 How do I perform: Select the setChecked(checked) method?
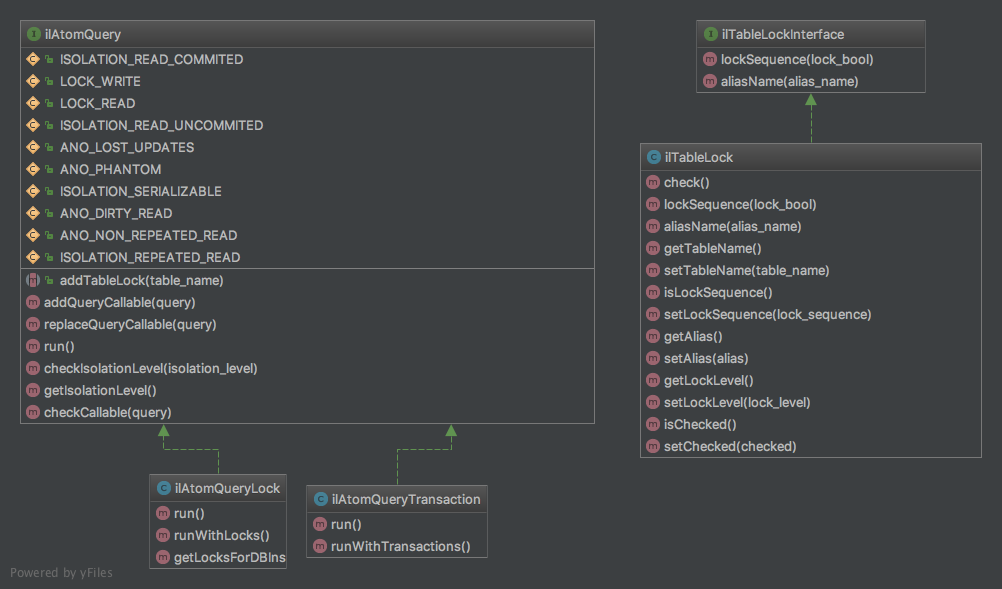pos(730,446)
